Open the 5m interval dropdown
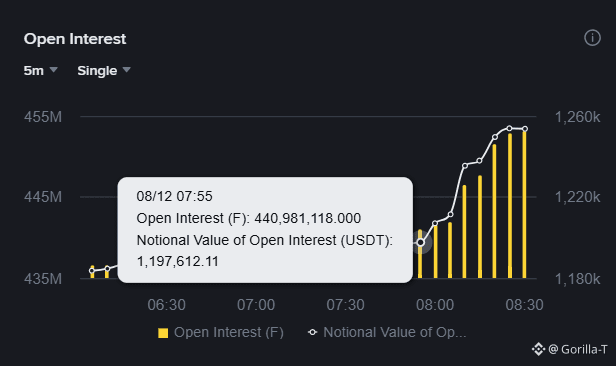The image size is (616, 366). [40, 71]
